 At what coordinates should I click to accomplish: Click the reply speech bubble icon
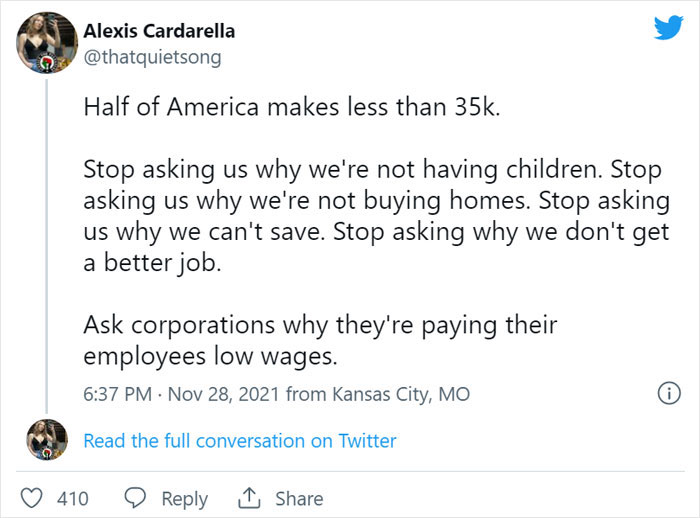coord(135,498)
